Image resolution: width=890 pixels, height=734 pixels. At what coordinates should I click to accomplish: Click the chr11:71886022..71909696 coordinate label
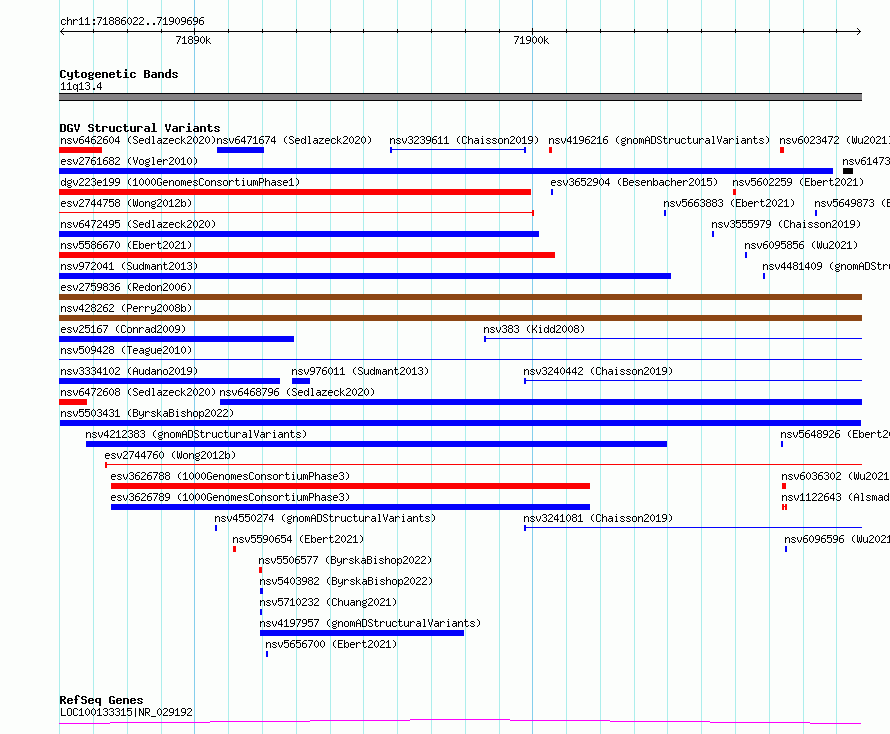pyautogui.click(x=132, y=21)
